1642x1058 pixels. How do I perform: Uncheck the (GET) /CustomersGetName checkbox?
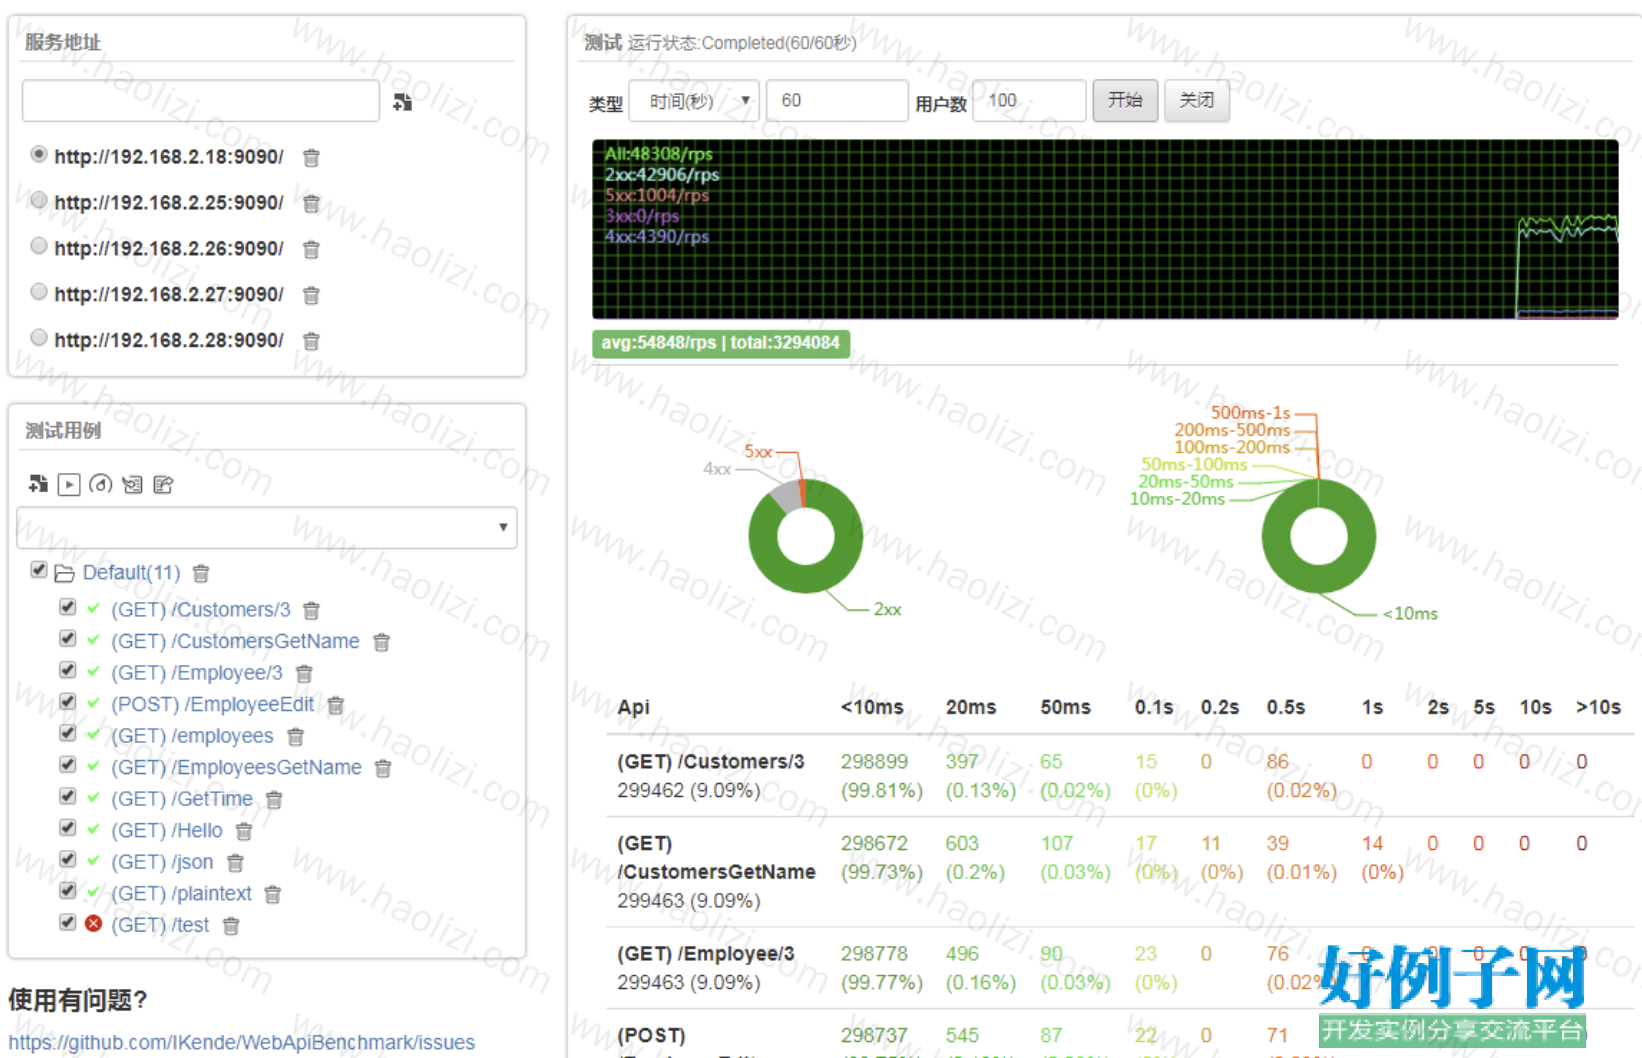tap(67, 638)
